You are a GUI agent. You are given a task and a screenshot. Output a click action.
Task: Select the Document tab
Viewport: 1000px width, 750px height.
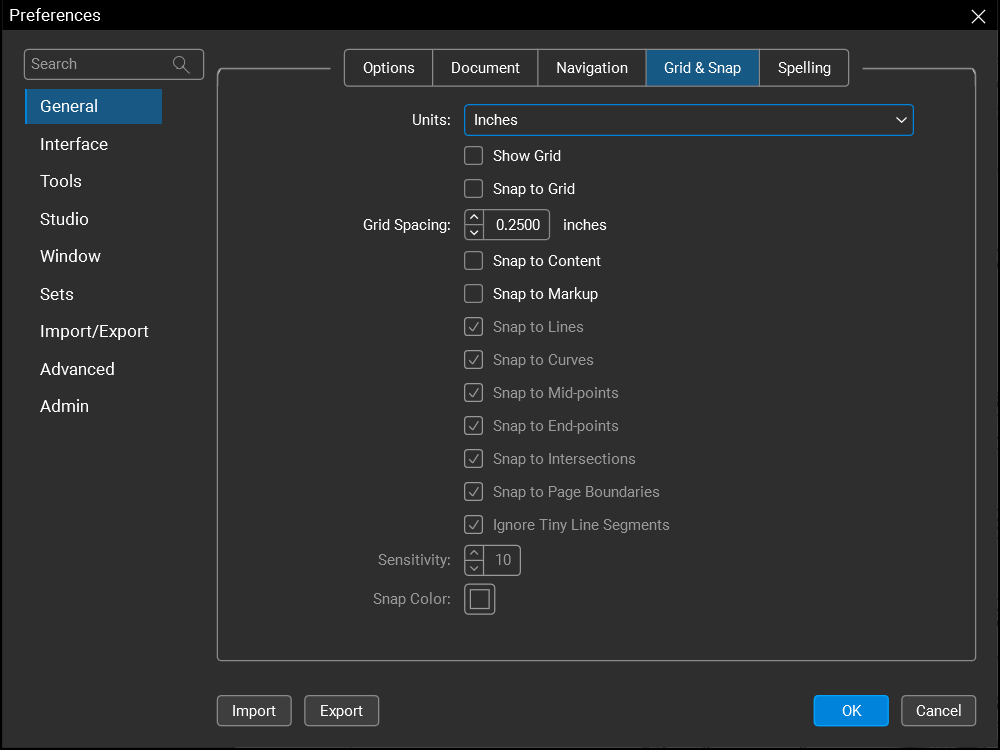(485, 68)
